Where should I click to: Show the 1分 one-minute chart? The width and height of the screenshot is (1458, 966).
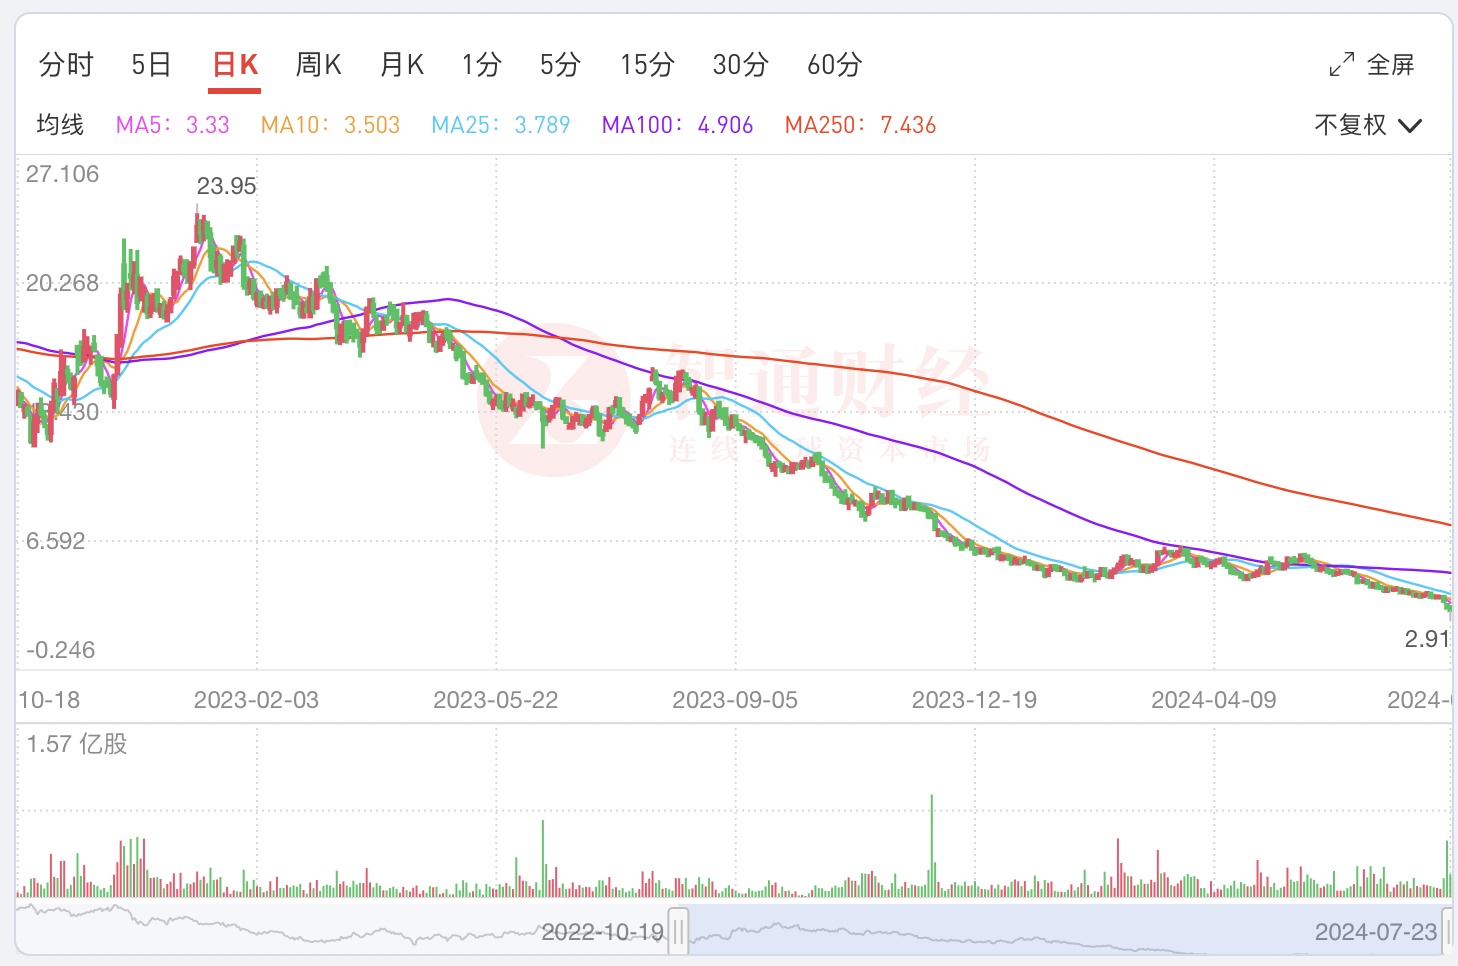pos(481,65)
